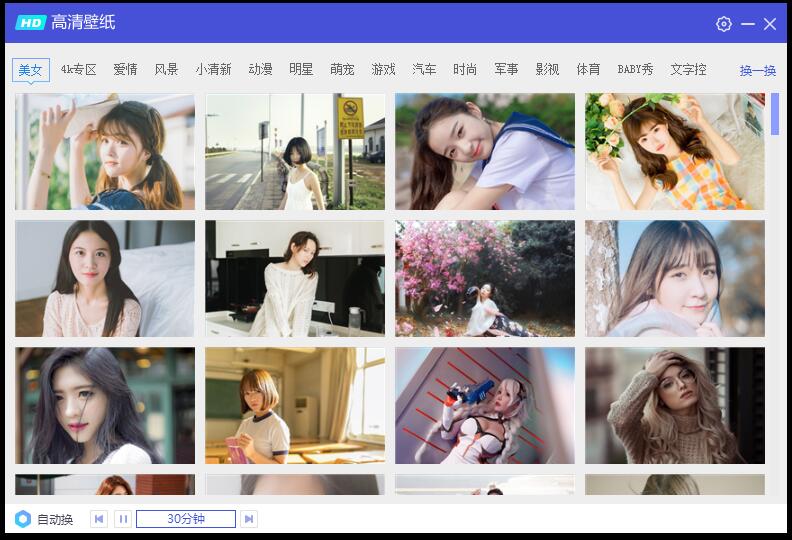Select wallpaper of curly-haired woman in sweater
This screenshot has height=540, width=792.
coord(675,405)
